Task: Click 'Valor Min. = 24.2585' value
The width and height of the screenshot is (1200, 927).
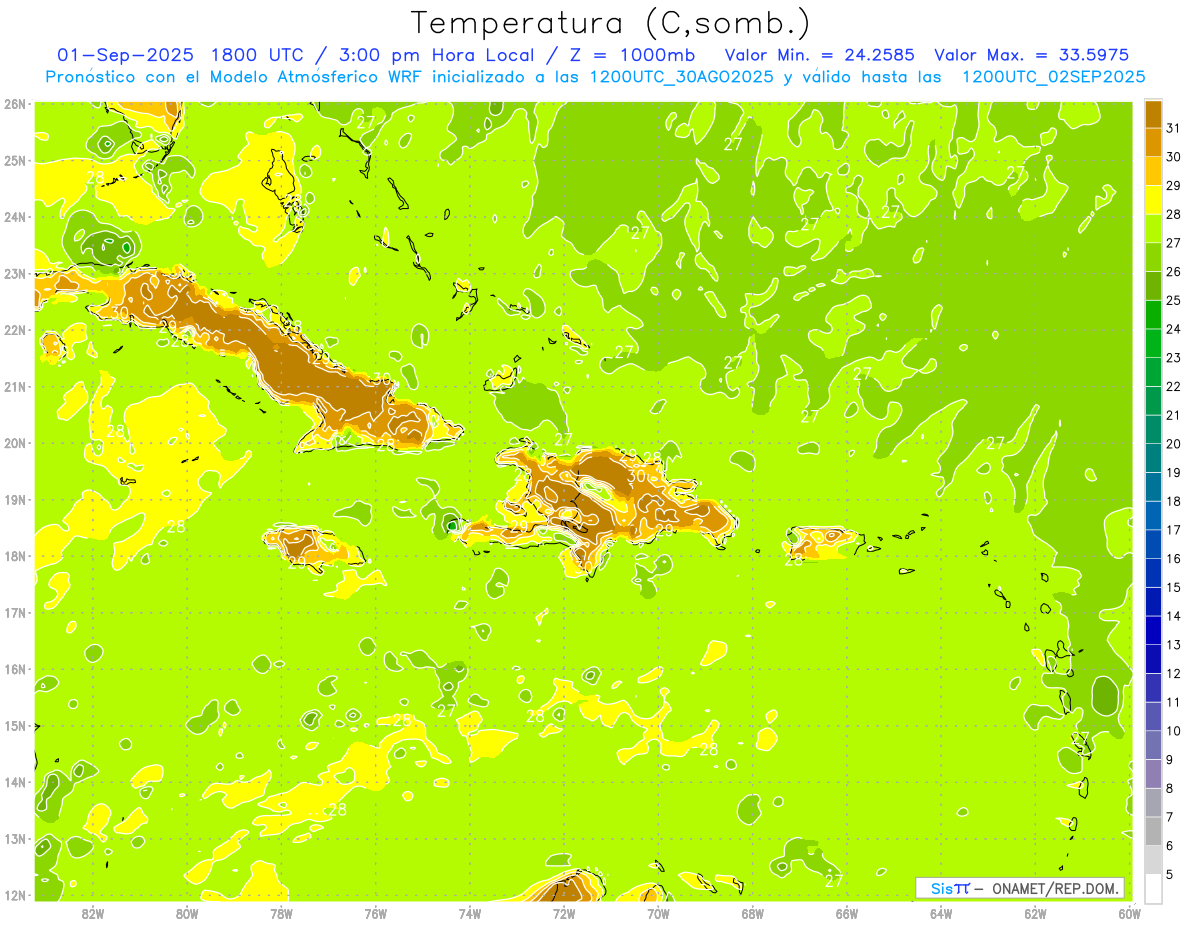Action: 819,55
